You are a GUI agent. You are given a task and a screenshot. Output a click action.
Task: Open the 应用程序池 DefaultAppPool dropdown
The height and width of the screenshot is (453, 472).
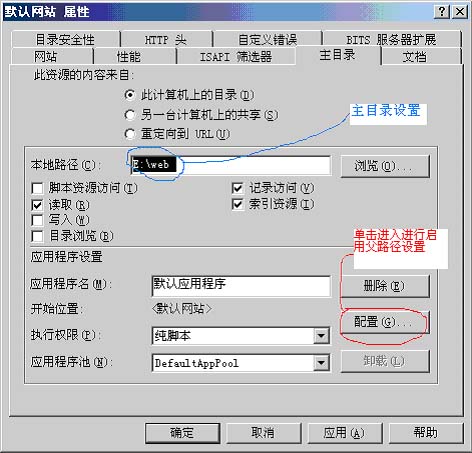click(321, 363)
